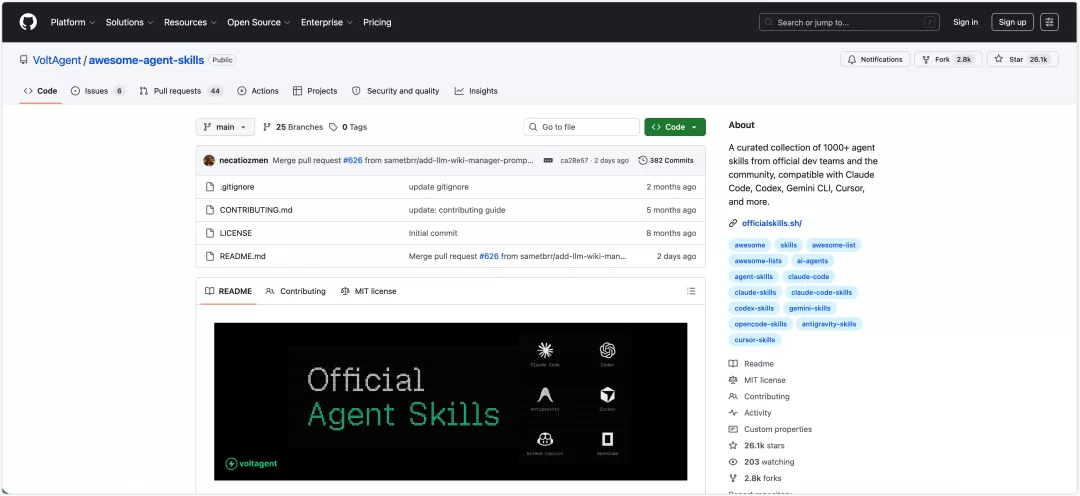Switch to the Projects tab
This screenshot has width=1080, height=496.
pos(315,91)
